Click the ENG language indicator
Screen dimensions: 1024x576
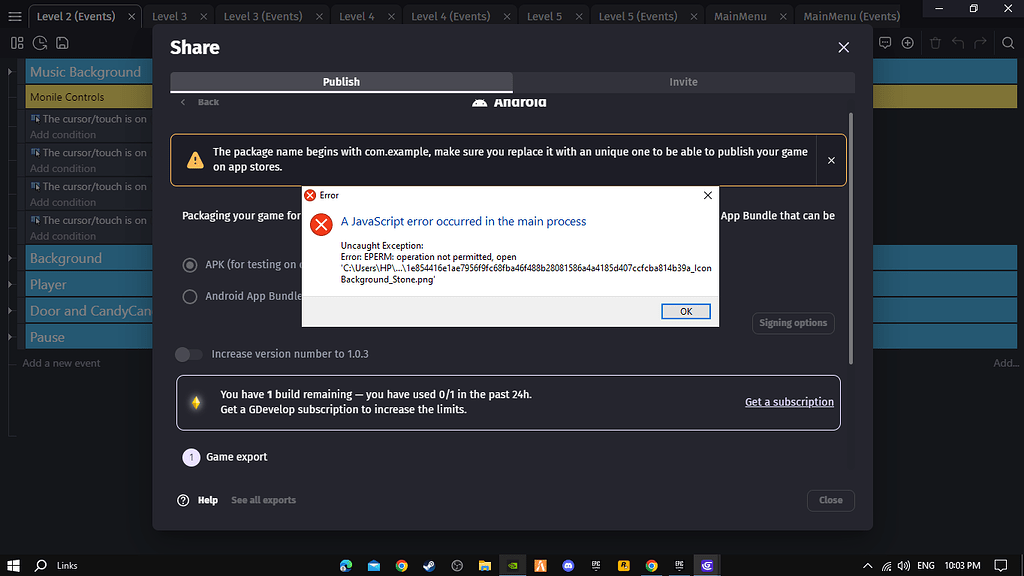click(x=925, y=566)
